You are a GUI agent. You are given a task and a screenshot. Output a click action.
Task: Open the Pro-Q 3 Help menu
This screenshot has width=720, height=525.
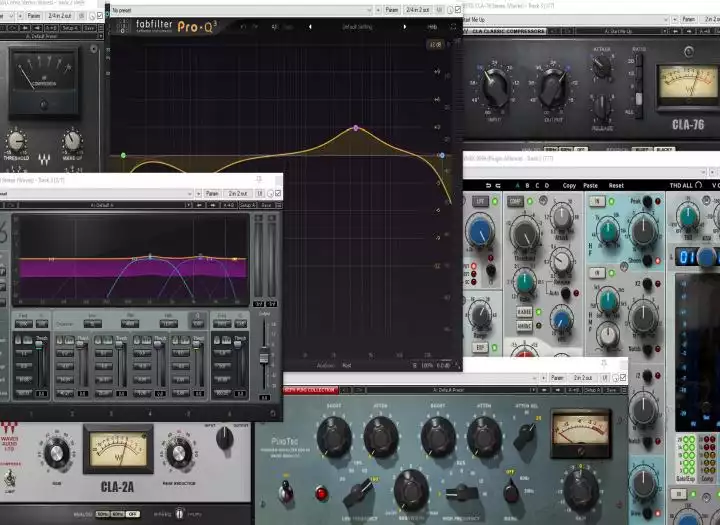coord(432,27)
